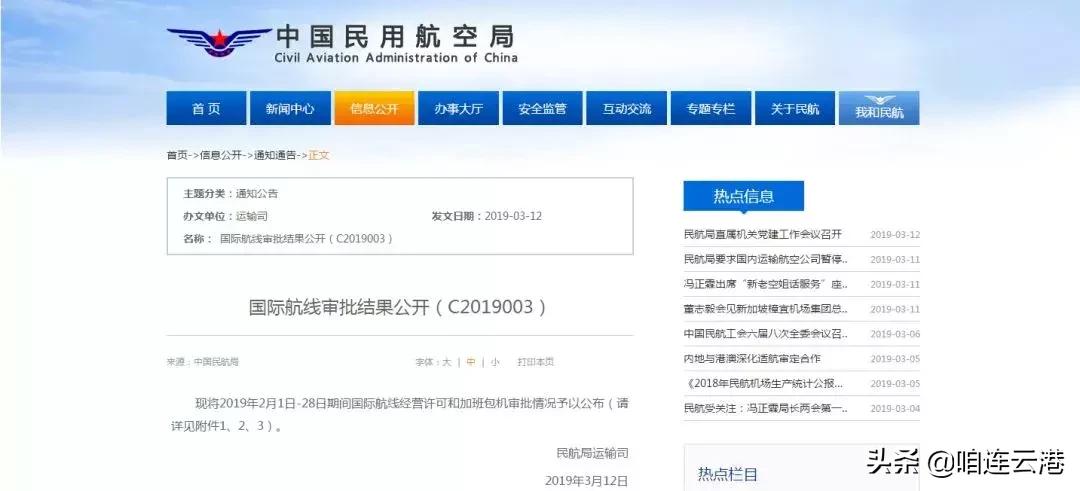Viewport: 1080px width, 491px height.
Task: Click 正文 in the breadcrumb
Action: tap(319, 156)
